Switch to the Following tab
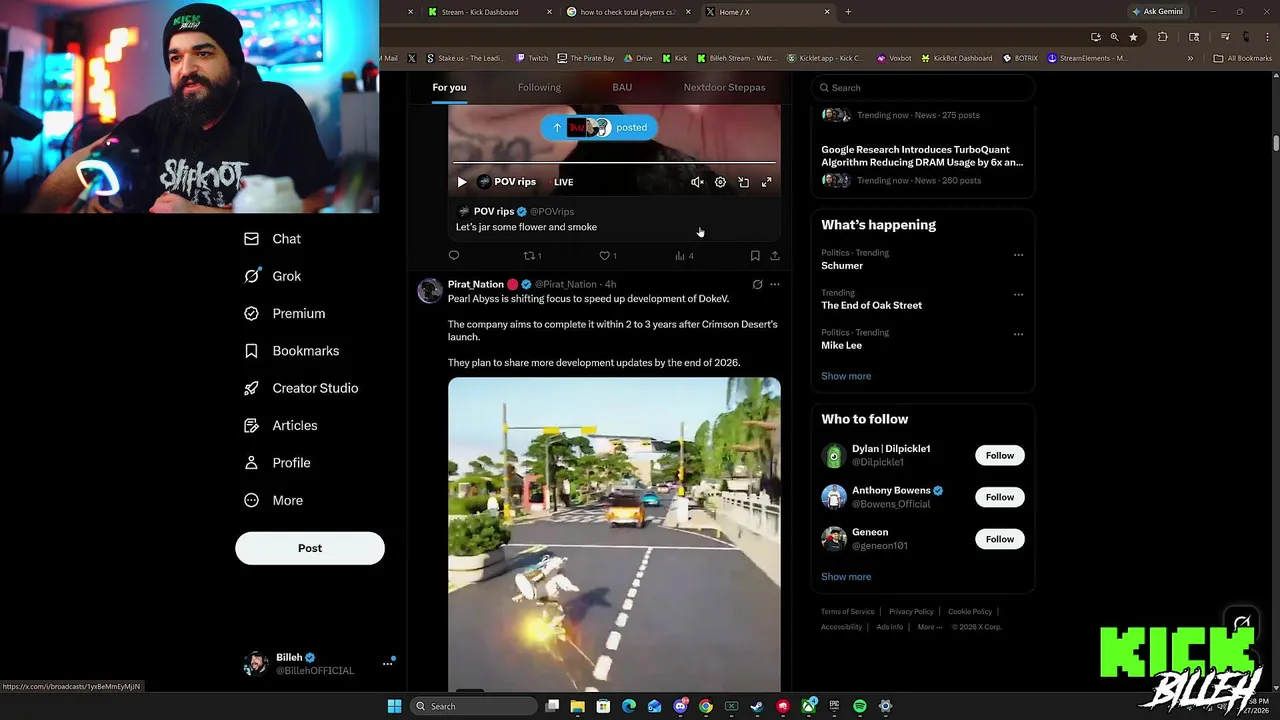The width and height of the screenshot is (1280, 720). pos(539,87)
